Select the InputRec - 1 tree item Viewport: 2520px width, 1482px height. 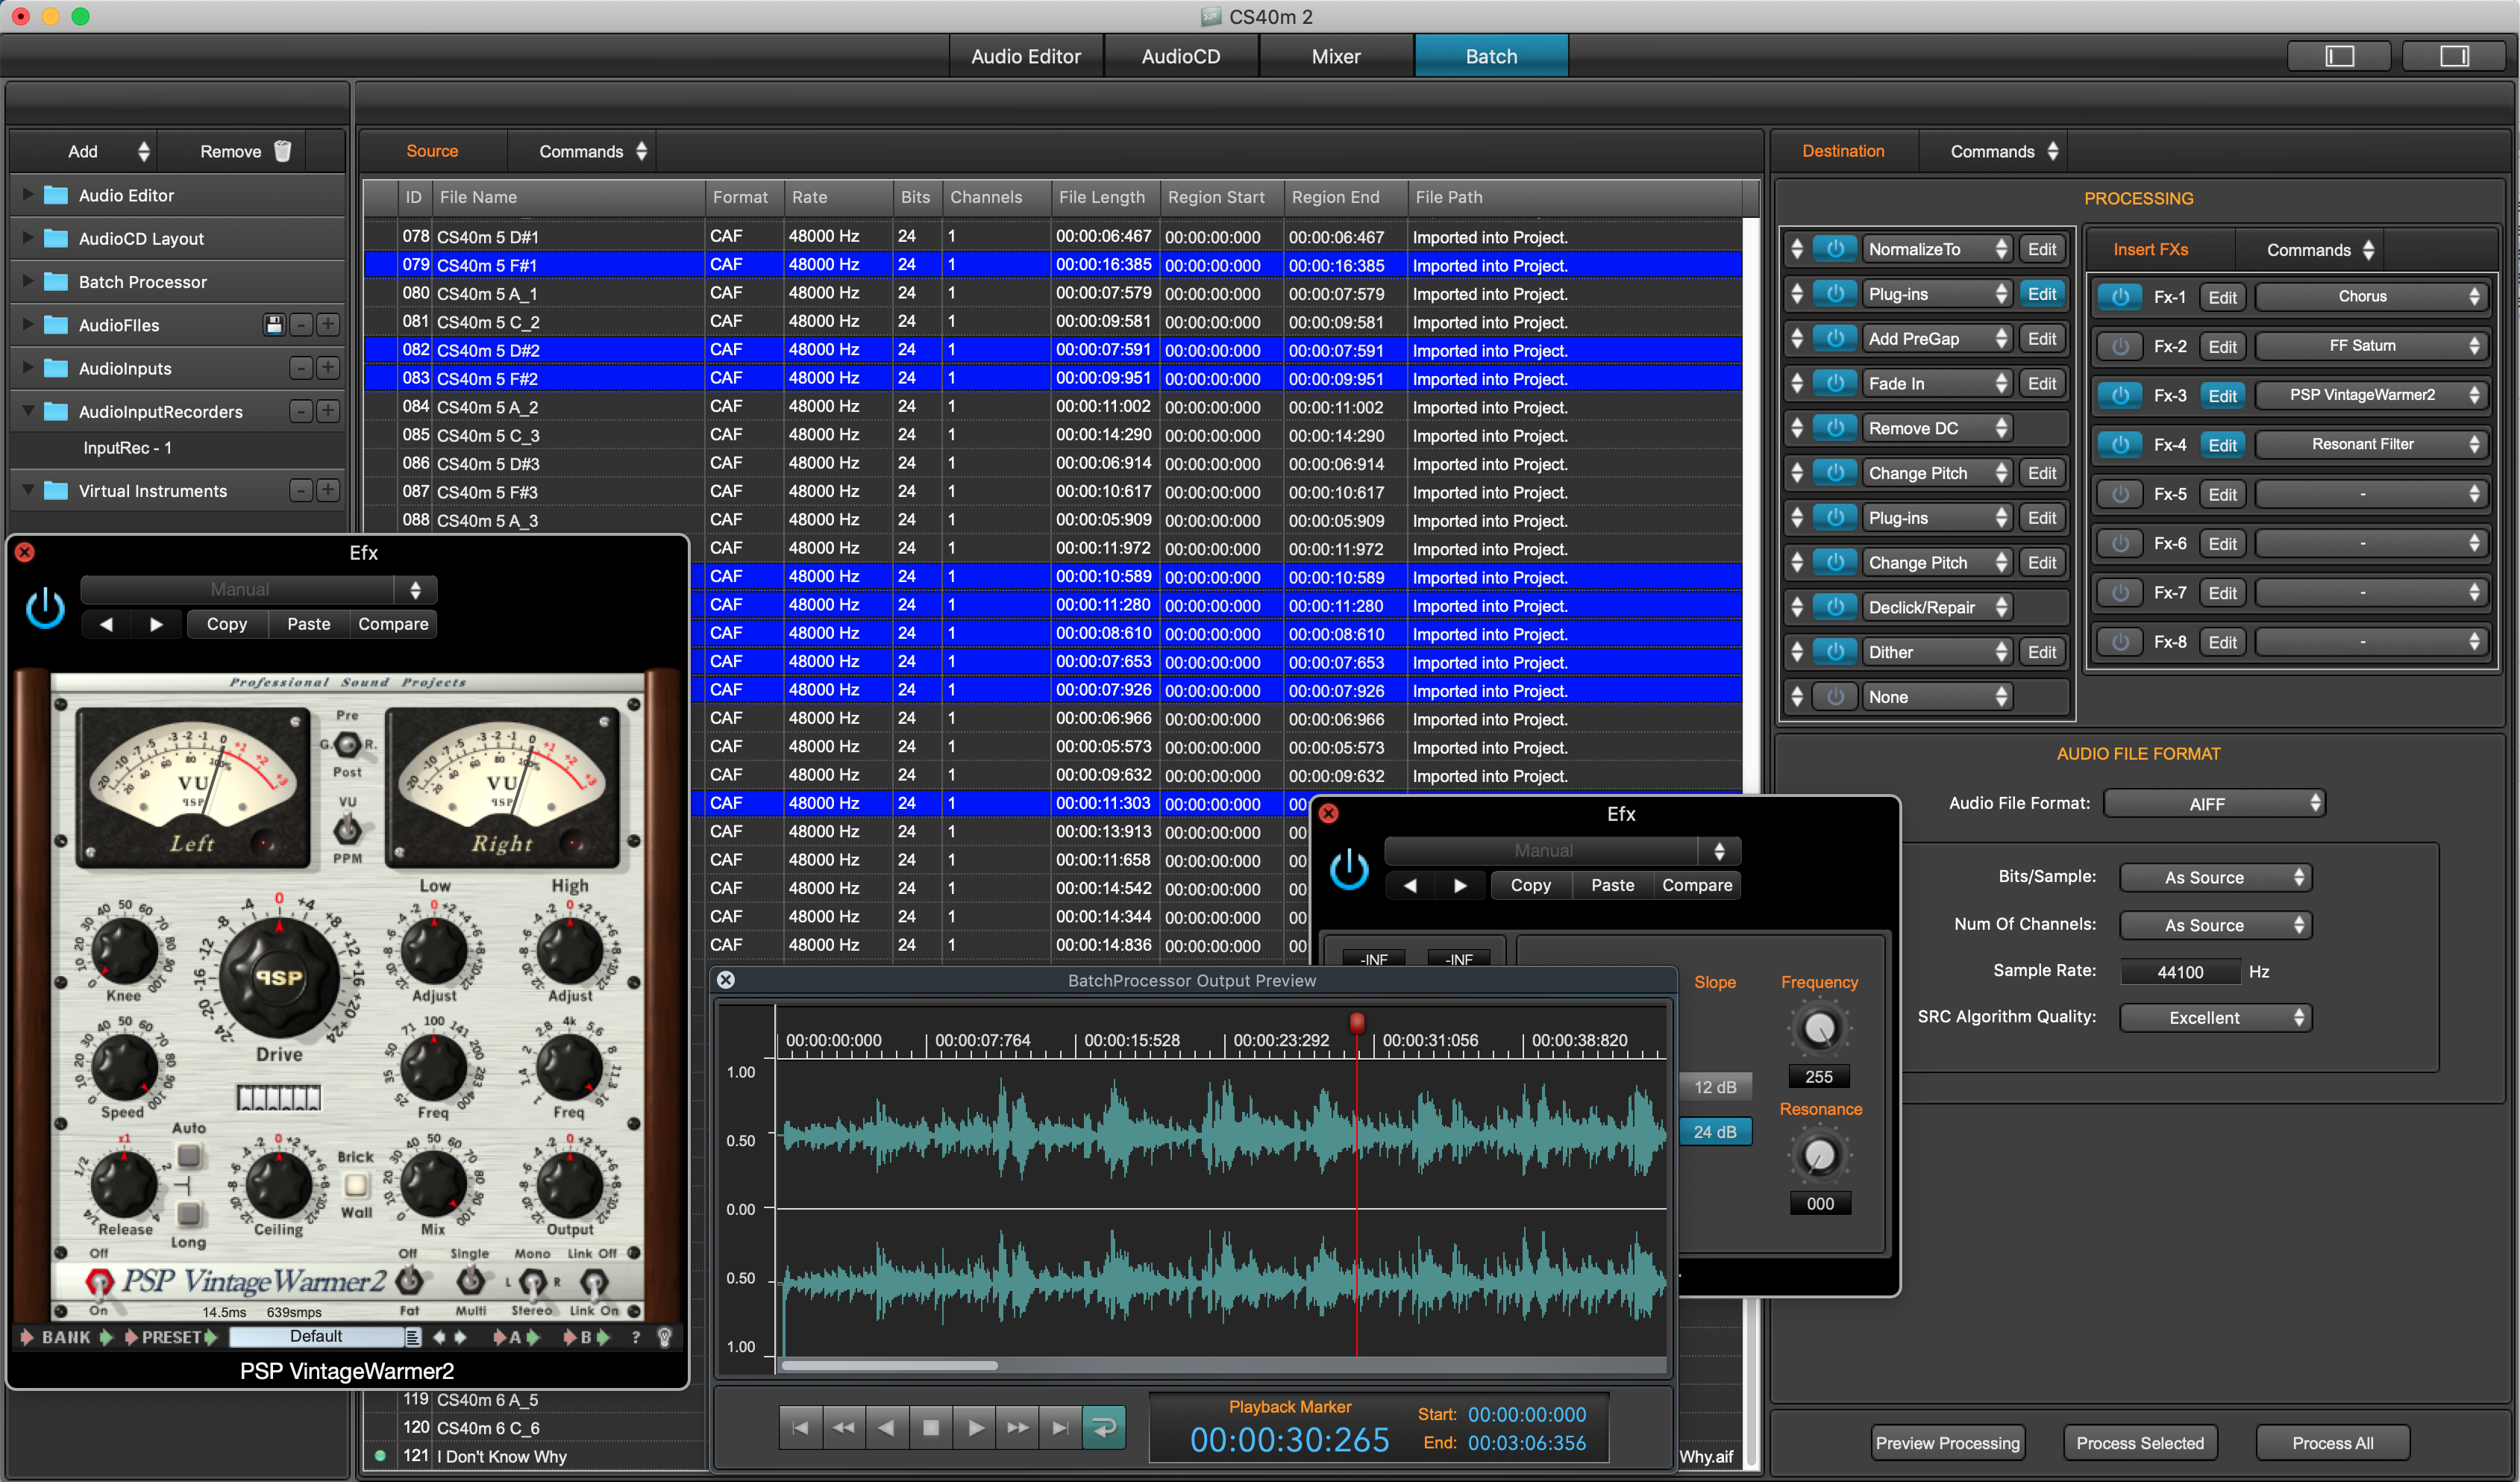point(128,448)
